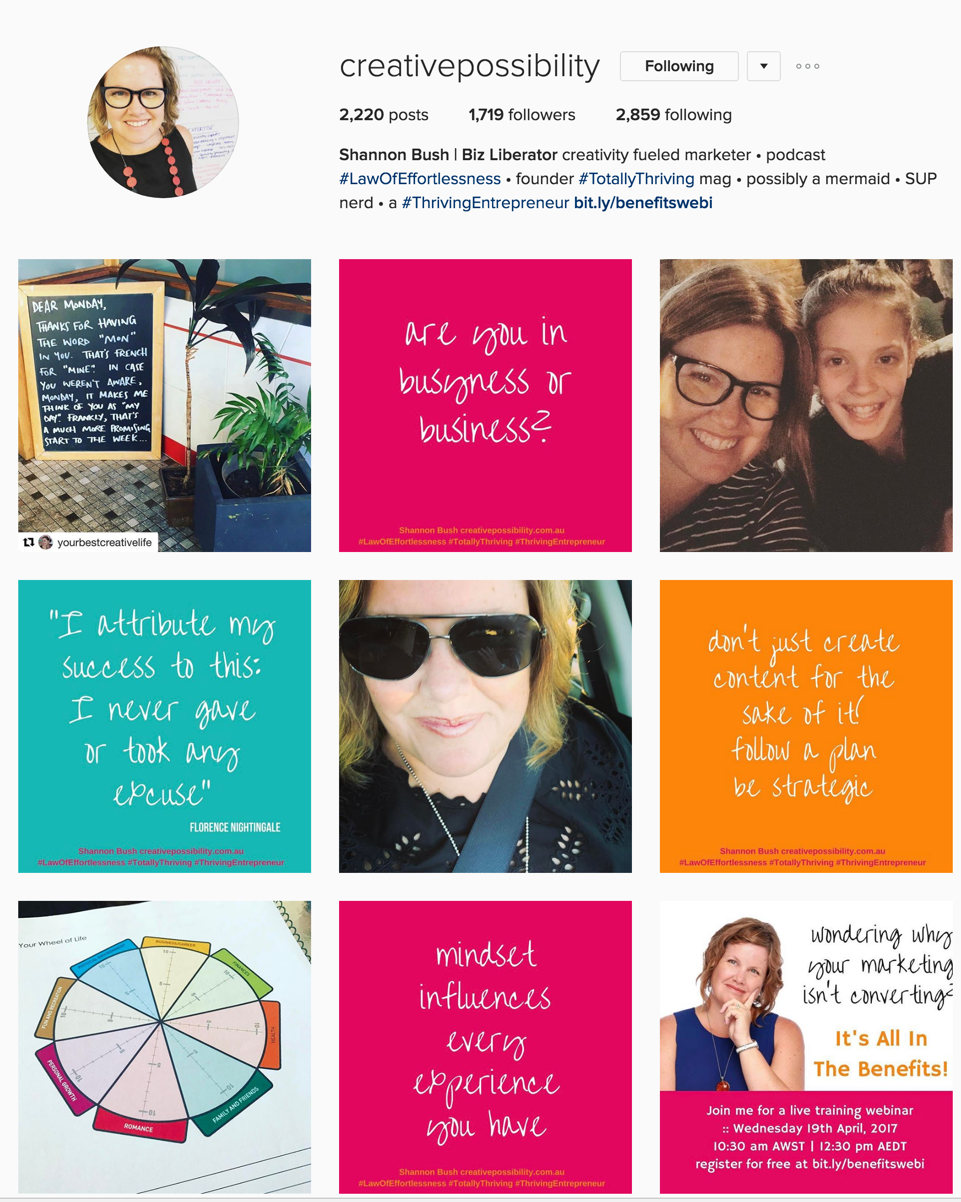Open the webinar 'It's All In The Benefits' post
This screenshot has width=961, height=1202.
(806, 1047)
